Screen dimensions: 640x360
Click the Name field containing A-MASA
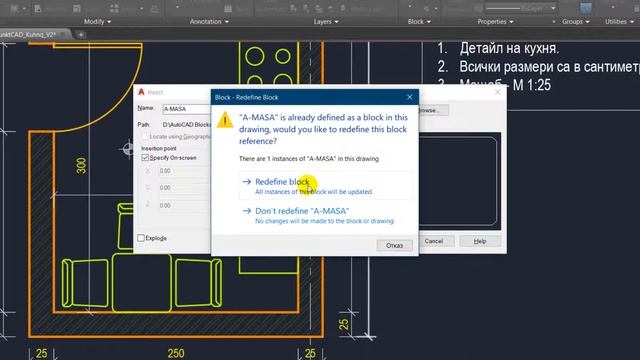pyautogui.click(x=187, y=109)
